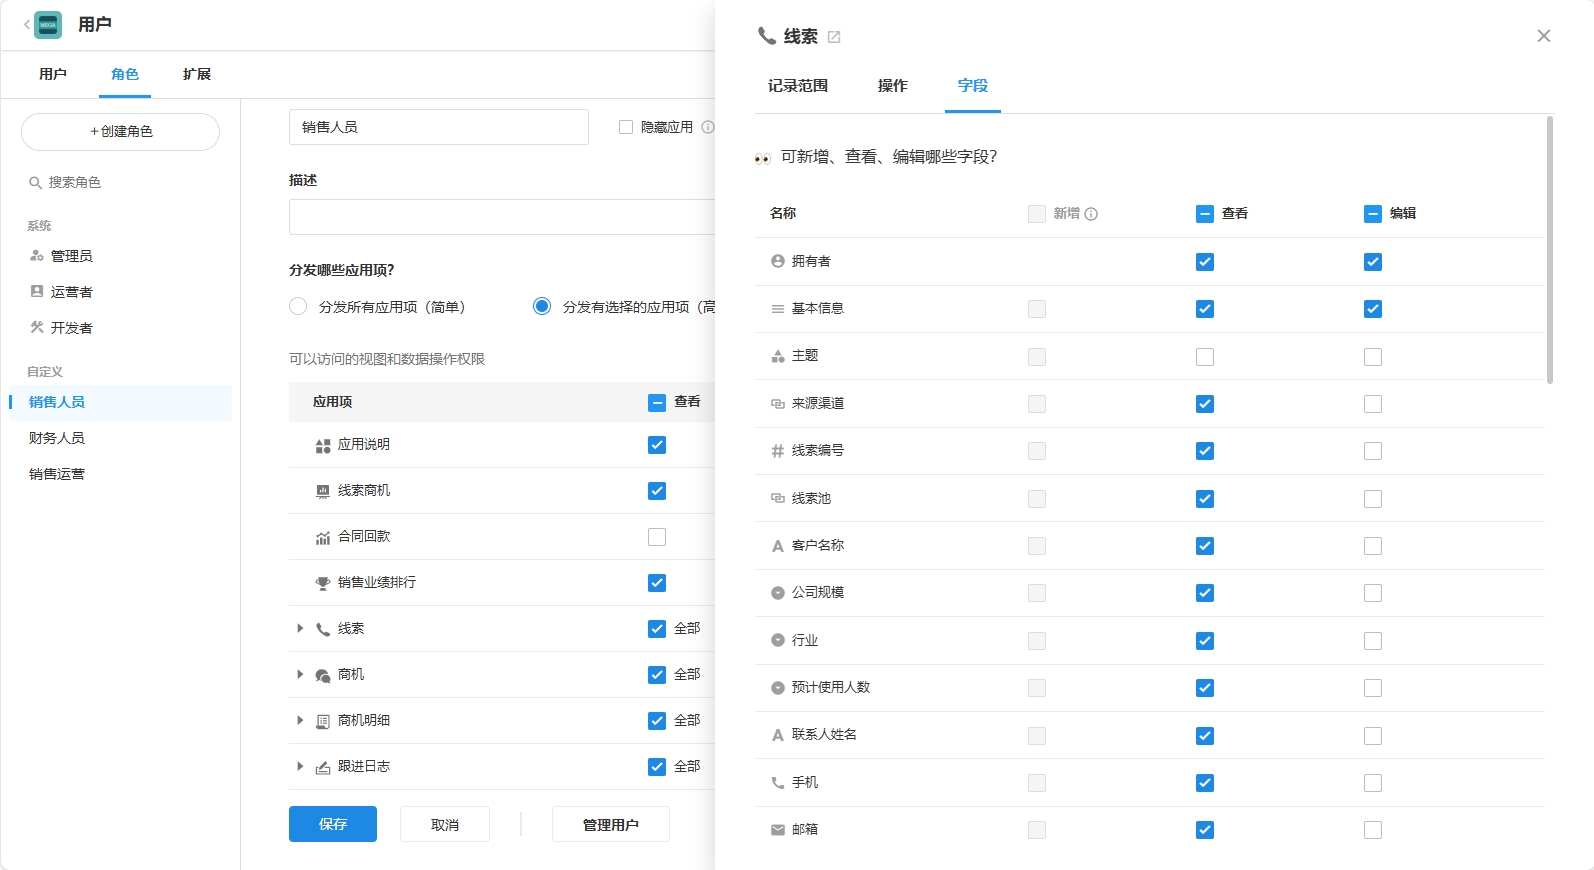Click the 手机 phone field icon
1594x870 pixels.
pyautogui.click(x=778, y=783)
